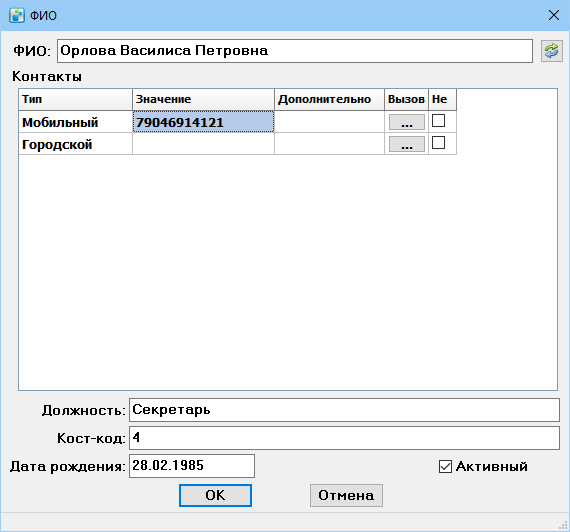Click the call button in the Мобильный row
This screenshot has height=532, width=570.
coord(407,122)
